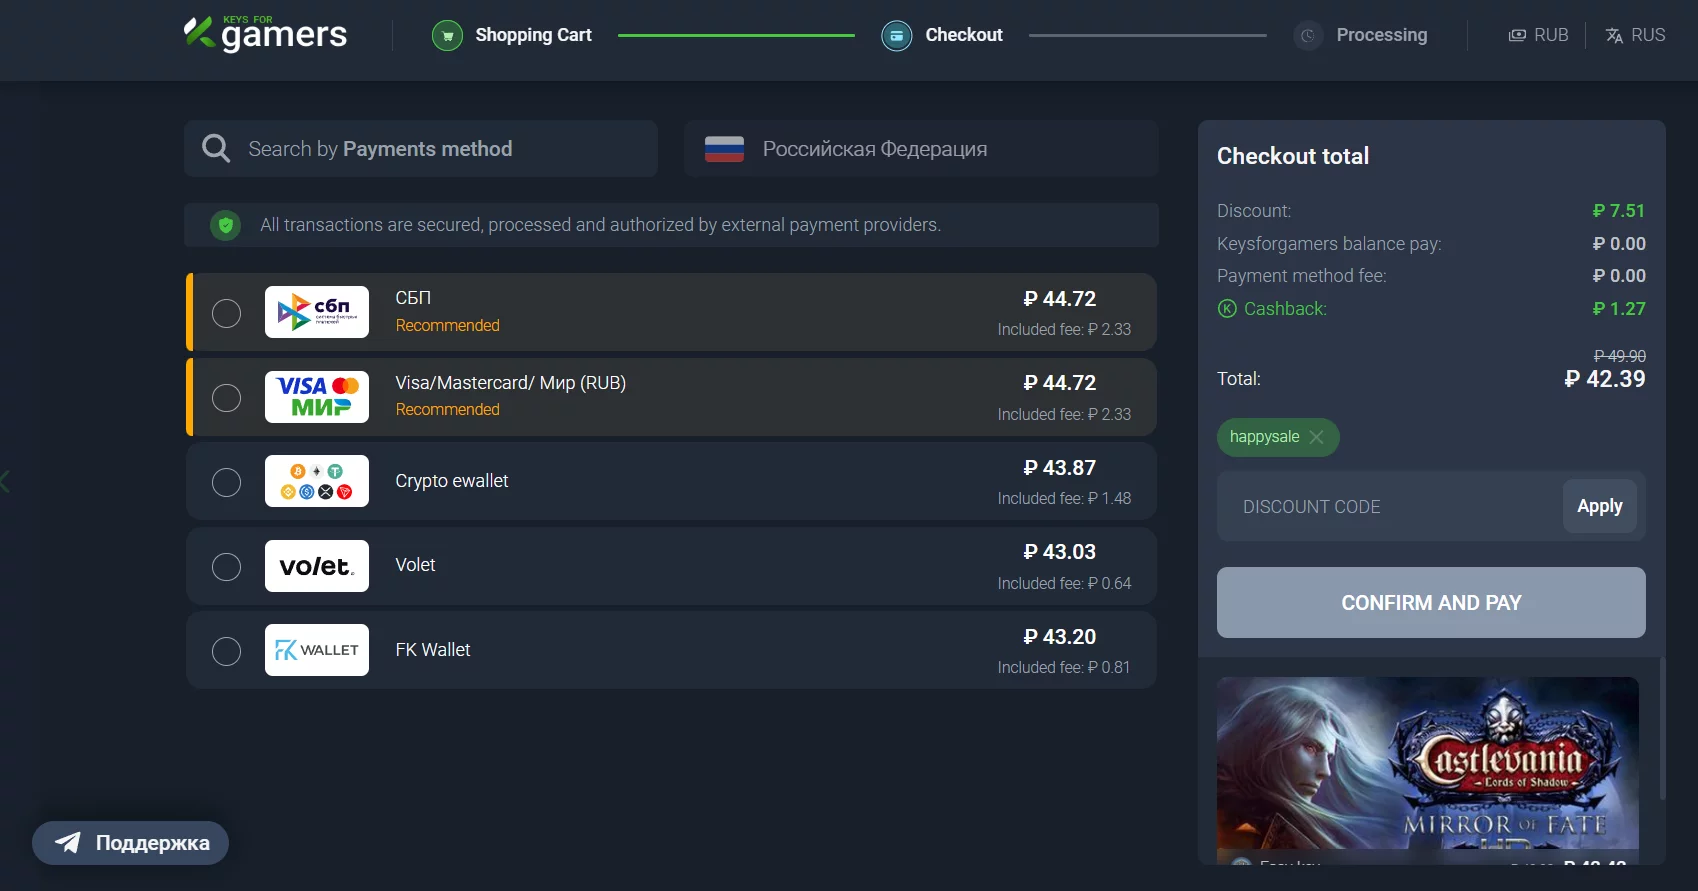The height and width of the screenshot is (891, 1698).
Task: Click the Keys for Gamers logo
Action: pos(265,34)
